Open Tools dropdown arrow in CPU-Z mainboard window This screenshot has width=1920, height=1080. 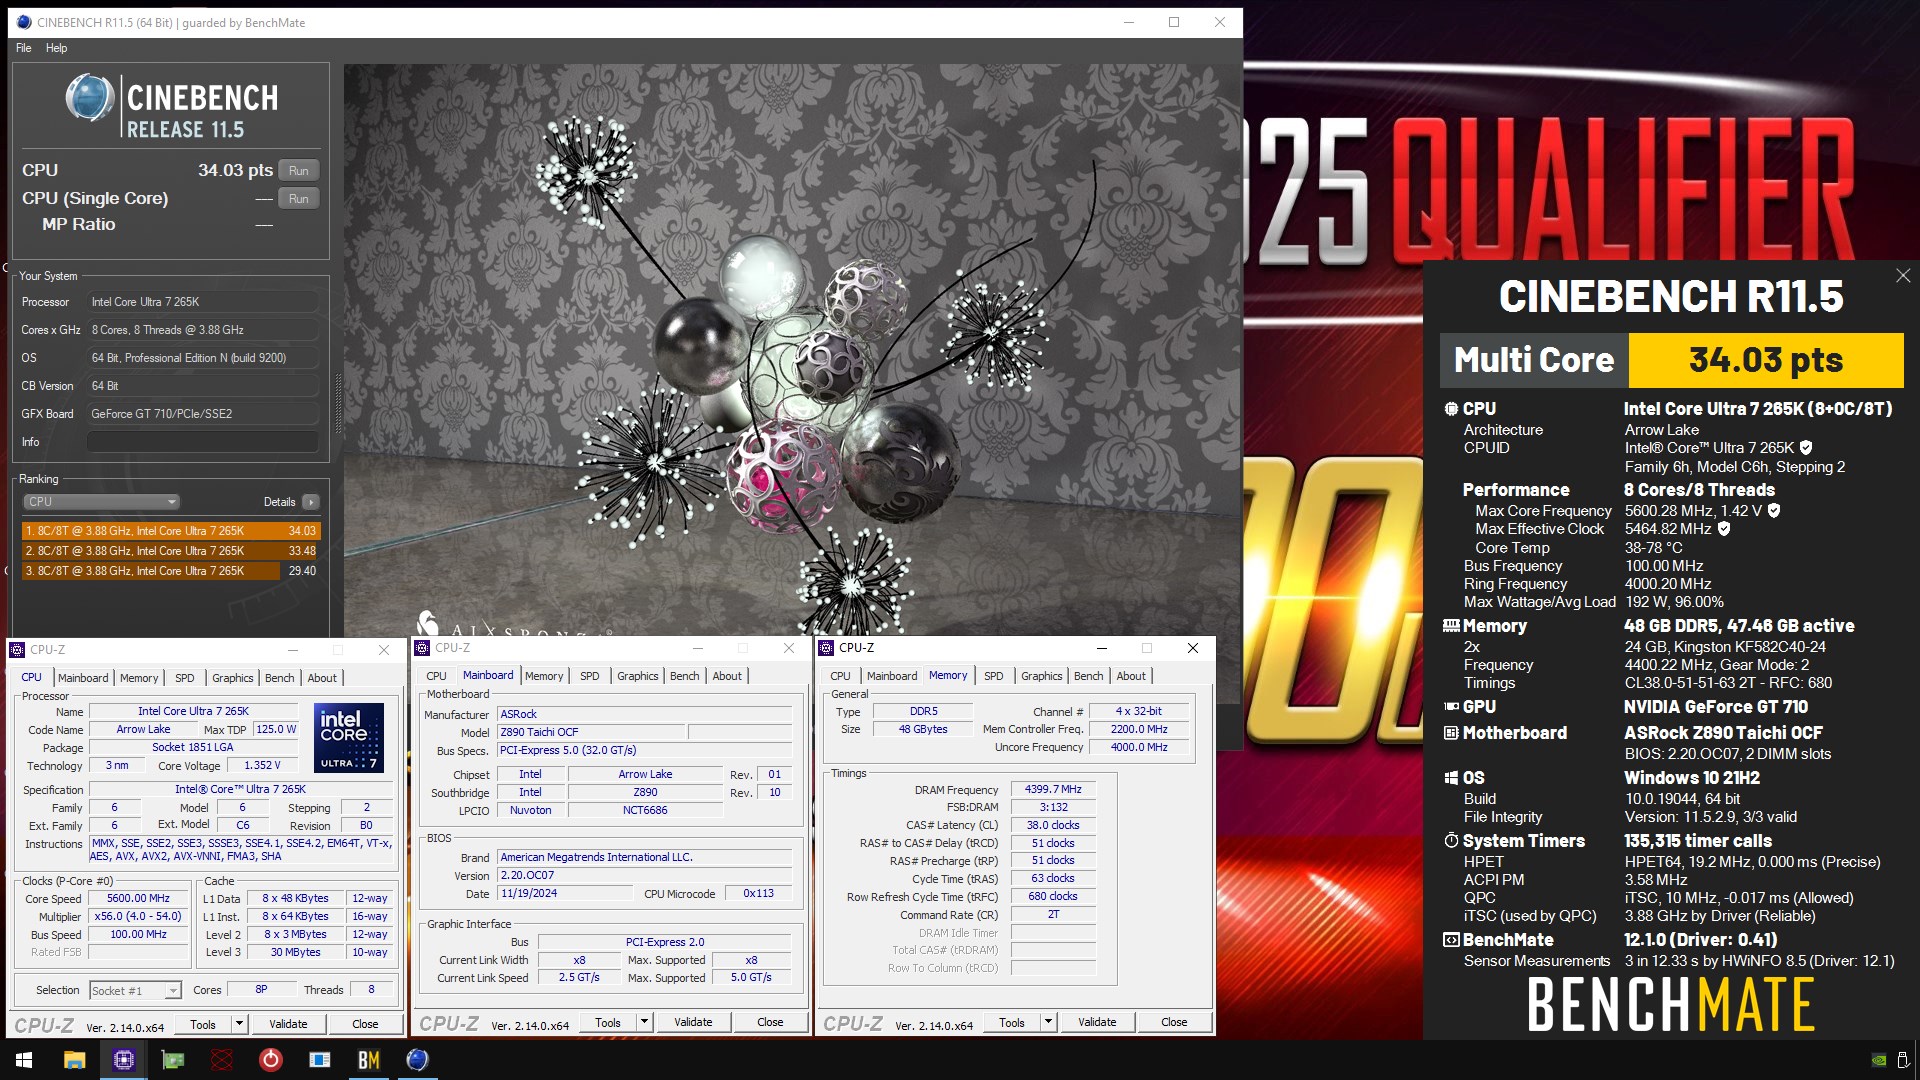coord(644,1022)
